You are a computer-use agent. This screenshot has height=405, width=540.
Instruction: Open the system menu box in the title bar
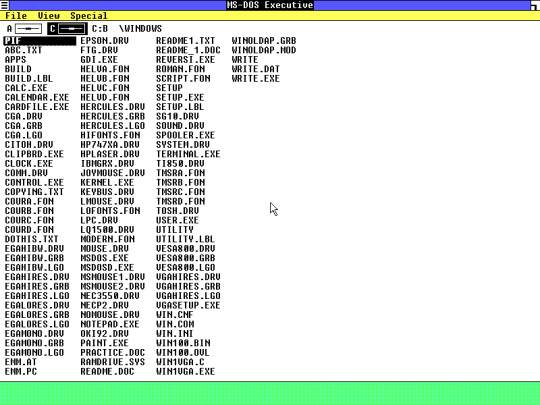click(x=4, y=5)
